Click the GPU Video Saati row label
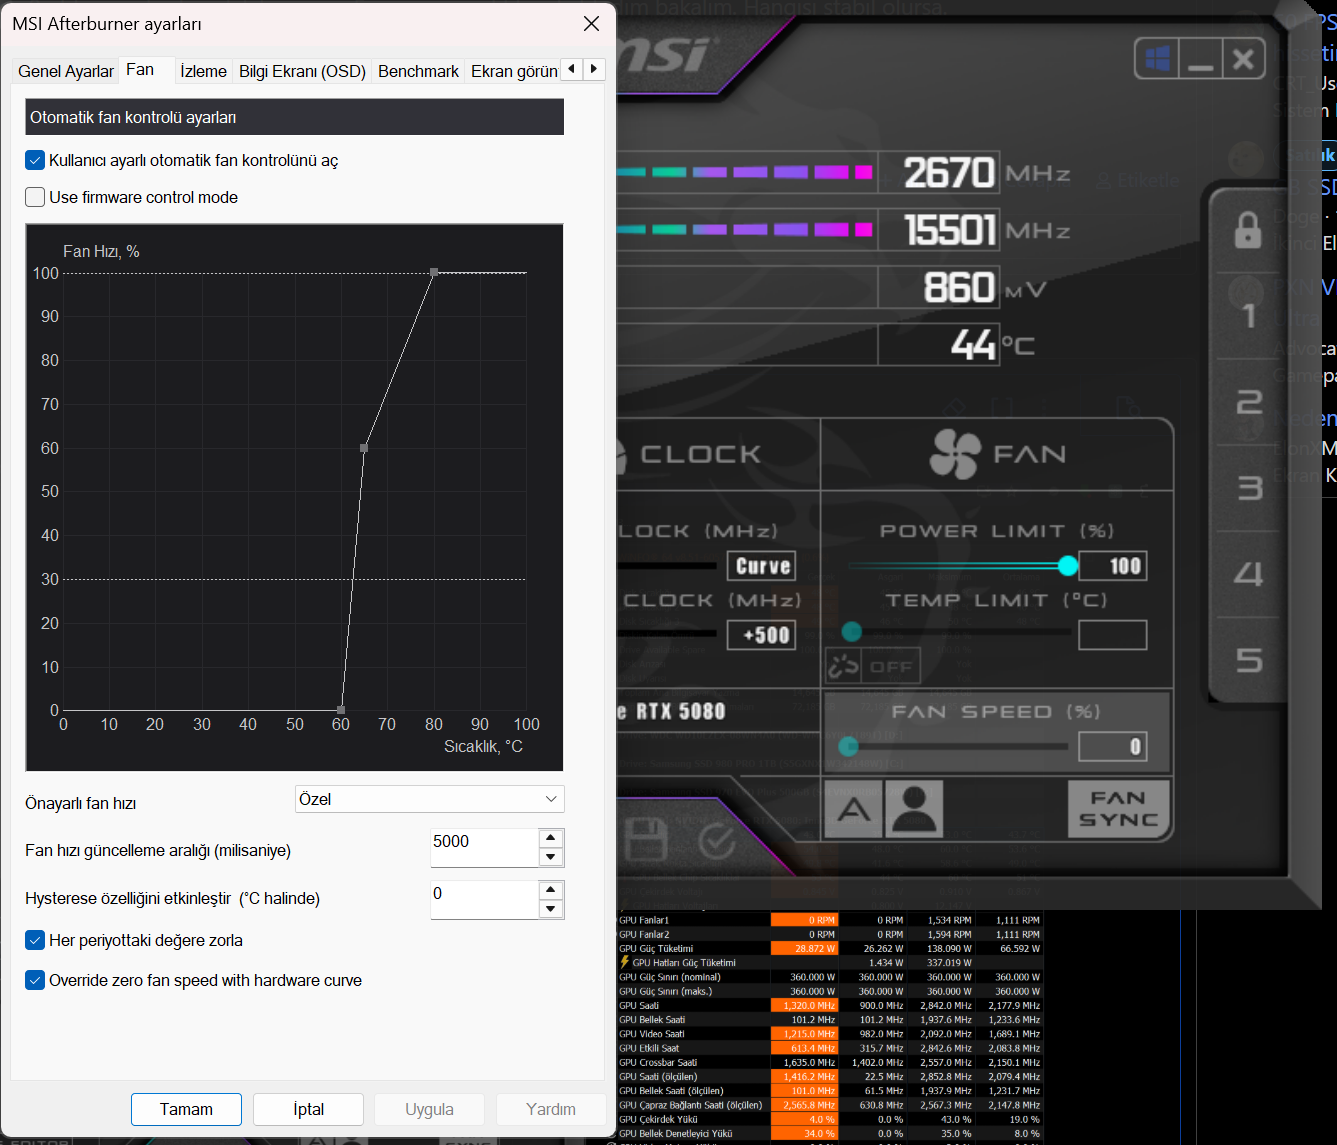The height and width of the screenshot is (1145, 1337). tap(652, 1034)
